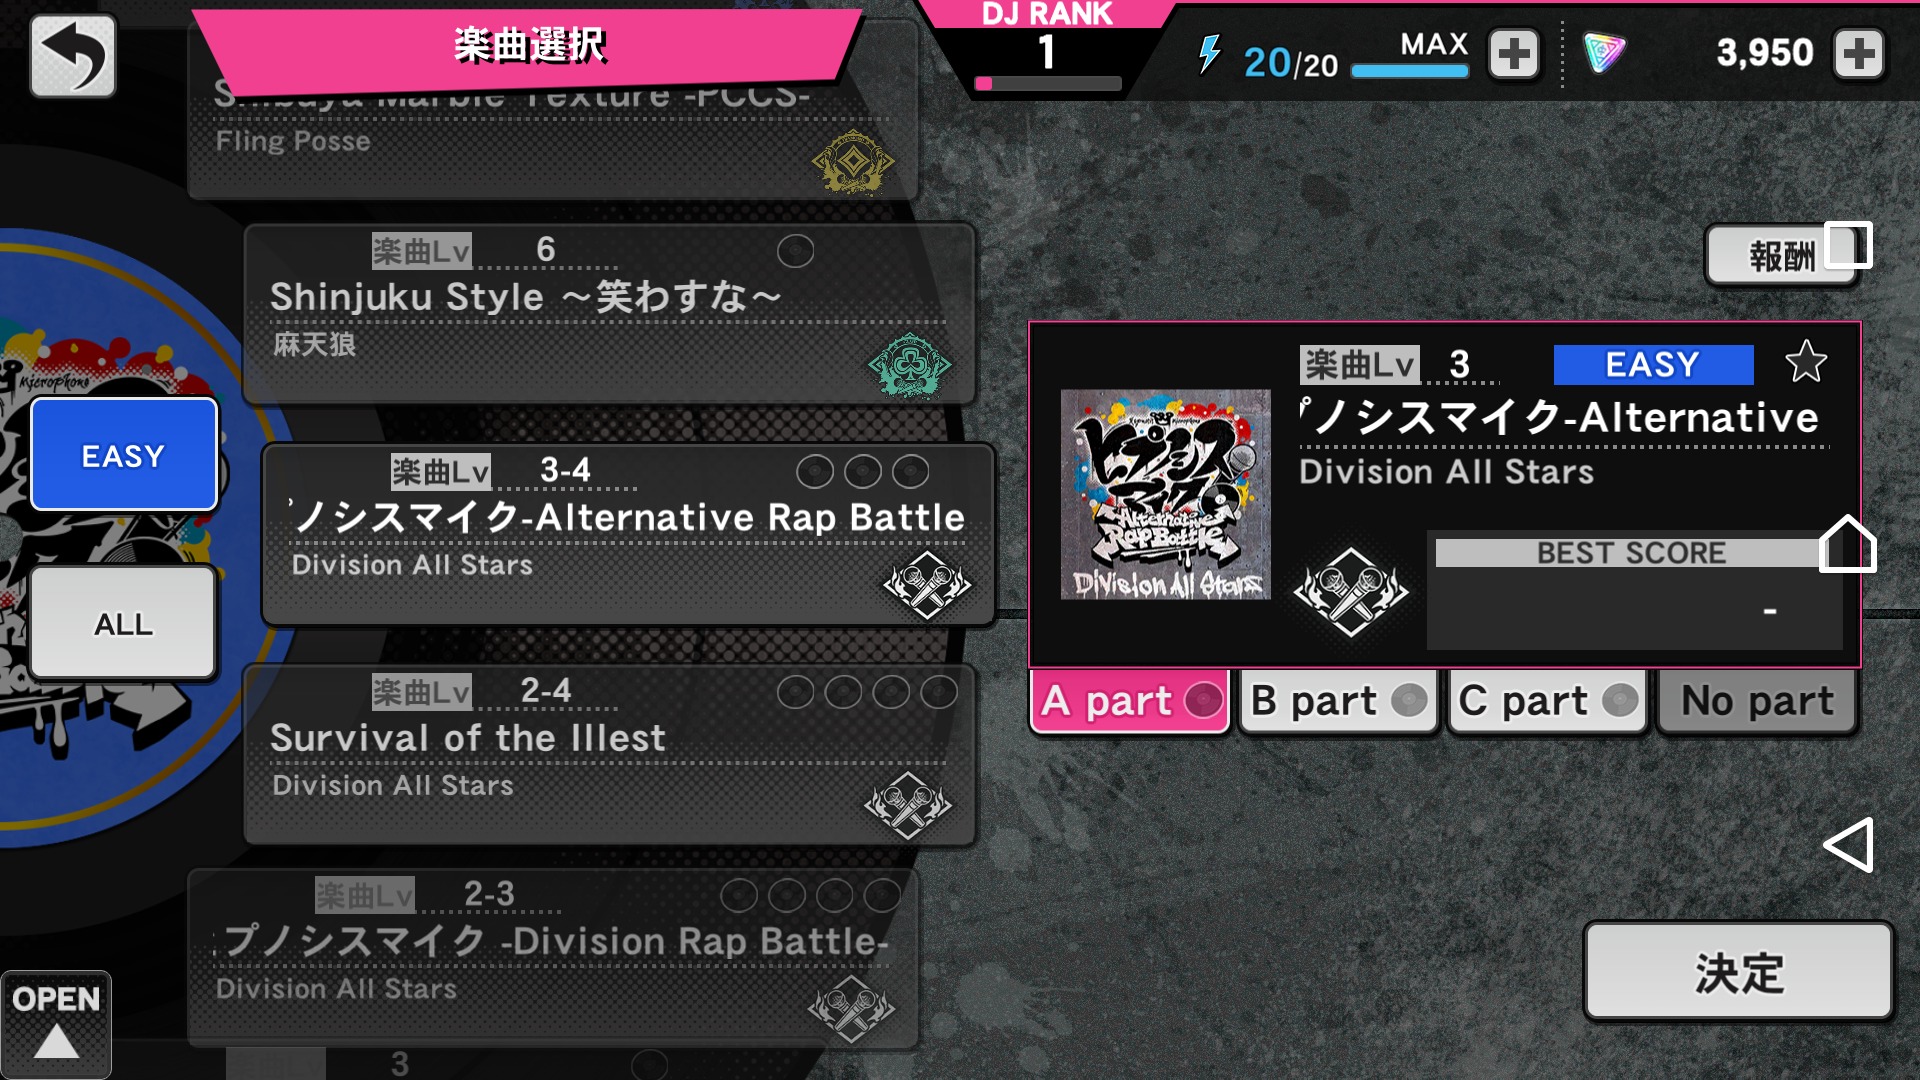Tap the home icon beside BEST SCORE

(1847, 544)
